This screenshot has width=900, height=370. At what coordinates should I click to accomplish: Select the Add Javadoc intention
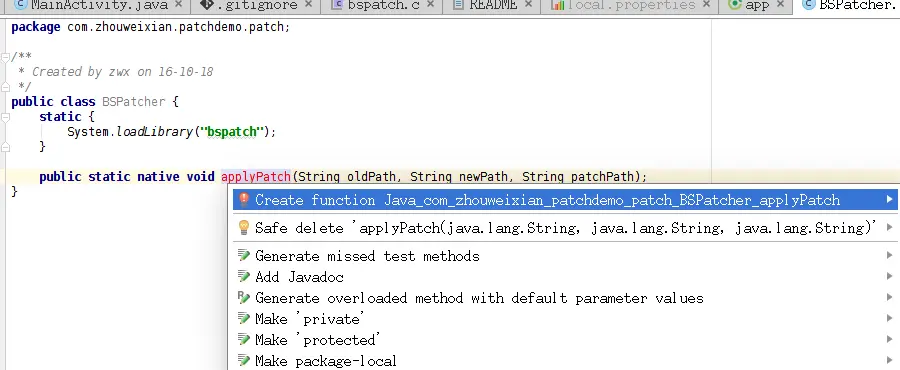pos(565,277)
